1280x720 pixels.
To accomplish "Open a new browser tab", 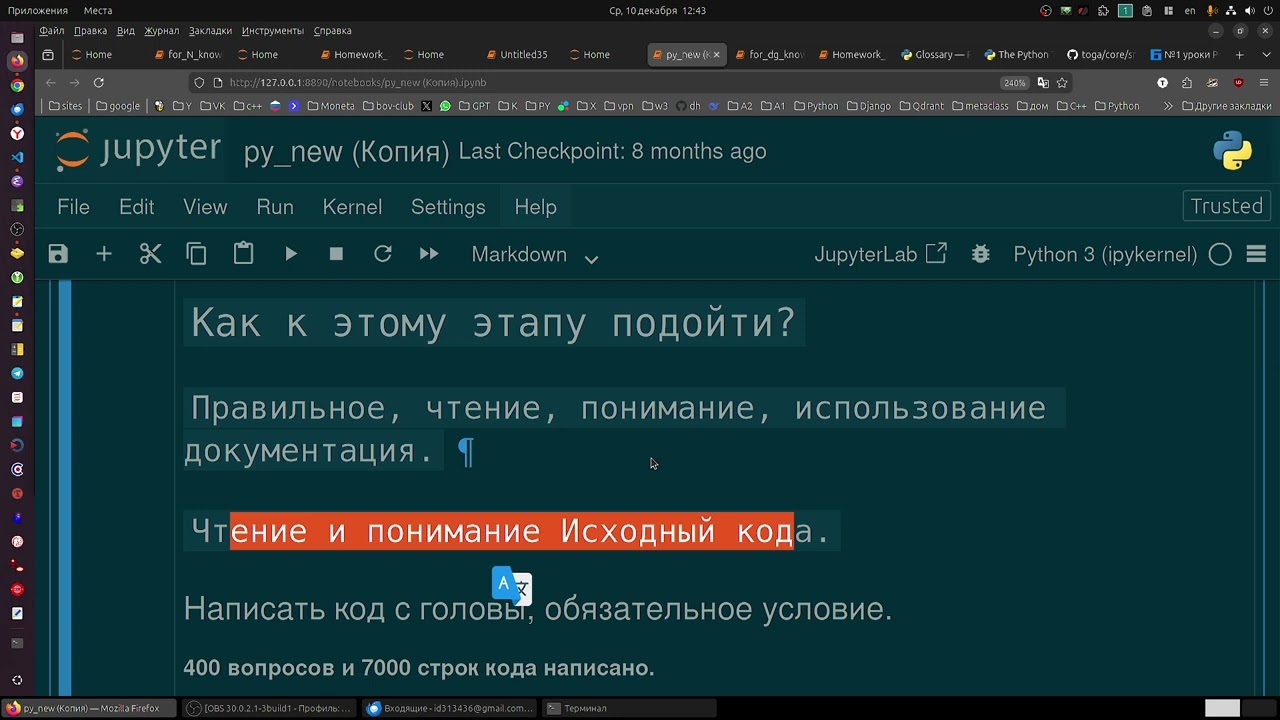I will (1239, 54).
